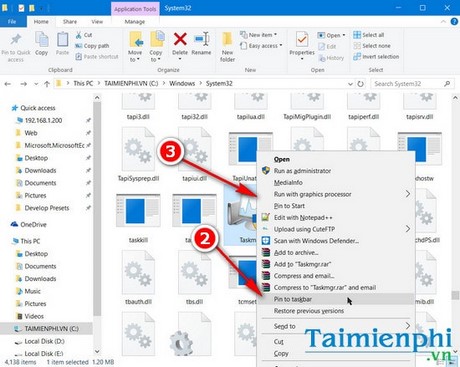Click the Back navigation arrow
This screenshot has width=460, height=367.
8,84
